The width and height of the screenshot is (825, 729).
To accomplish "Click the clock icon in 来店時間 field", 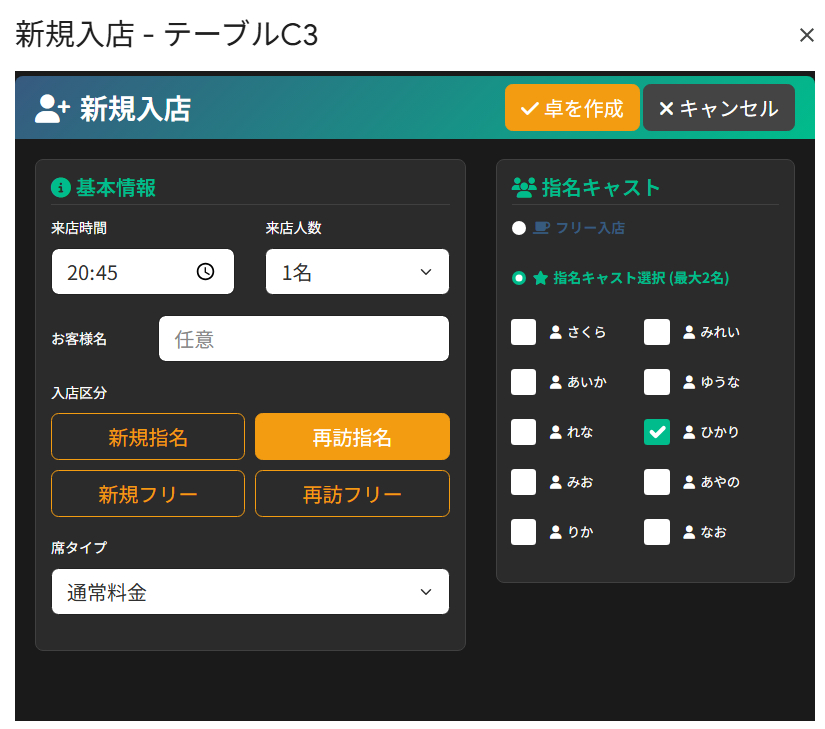I will (205, 271).
